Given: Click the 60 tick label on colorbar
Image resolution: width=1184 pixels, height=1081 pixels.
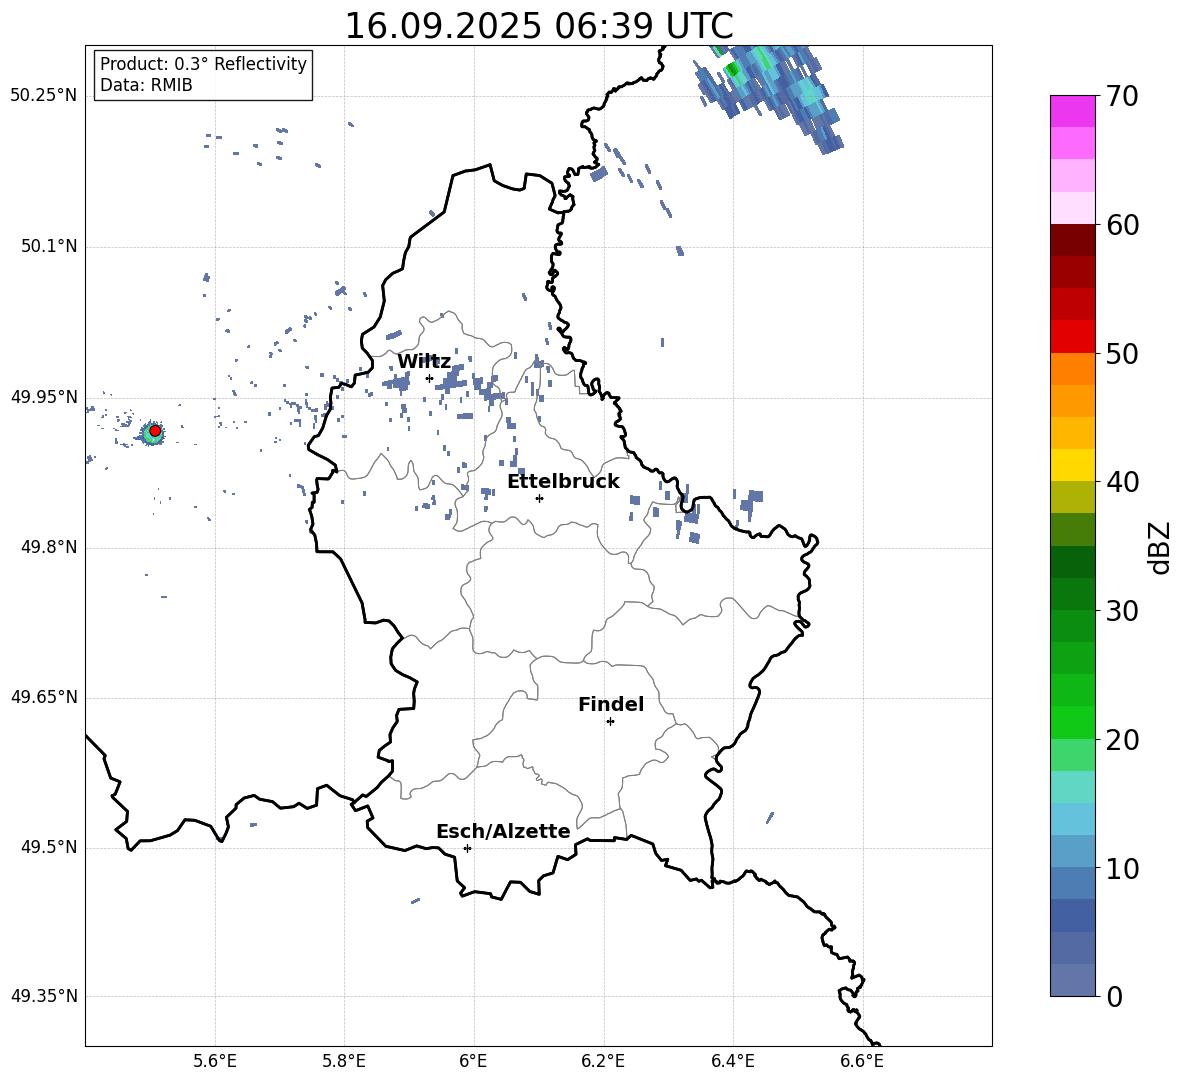Looking at the screenshot, I should tap(1122, 225).
